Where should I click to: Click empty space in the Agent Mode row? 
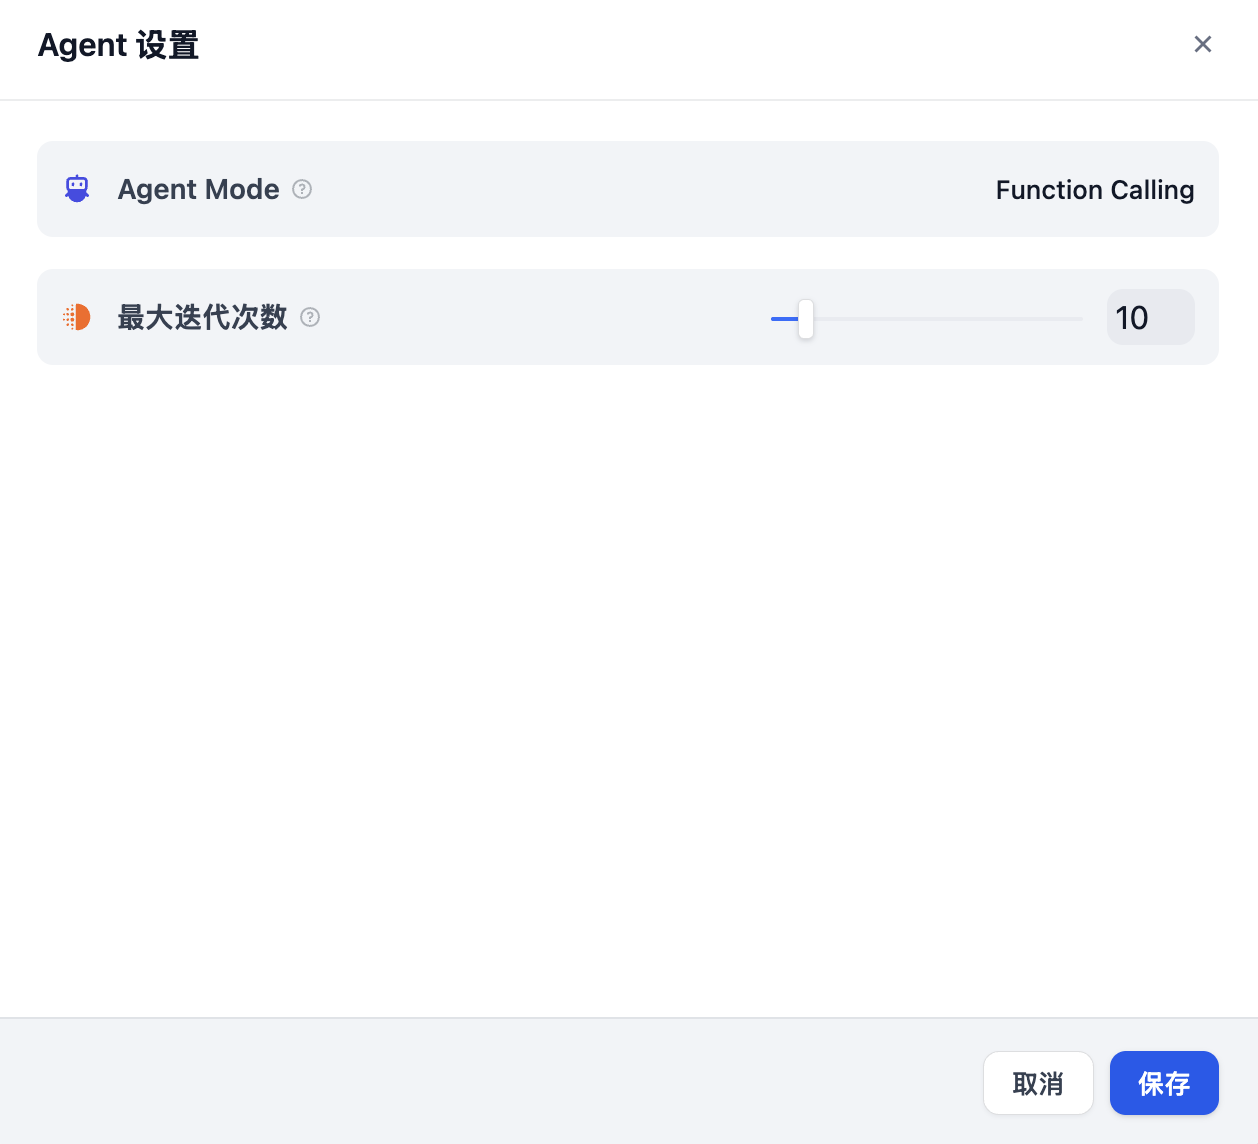(x=640, y=189)
